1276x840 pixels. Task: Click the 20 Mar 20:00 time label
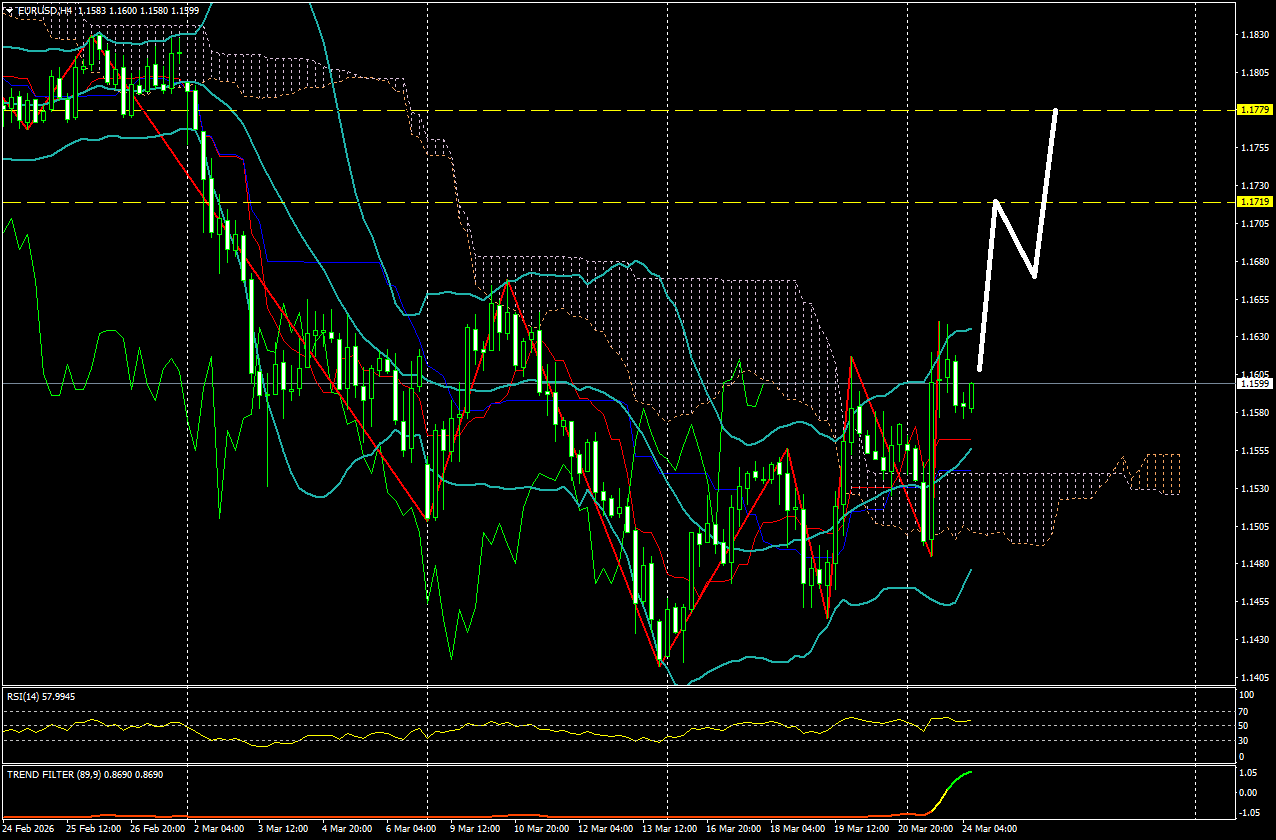924,829
